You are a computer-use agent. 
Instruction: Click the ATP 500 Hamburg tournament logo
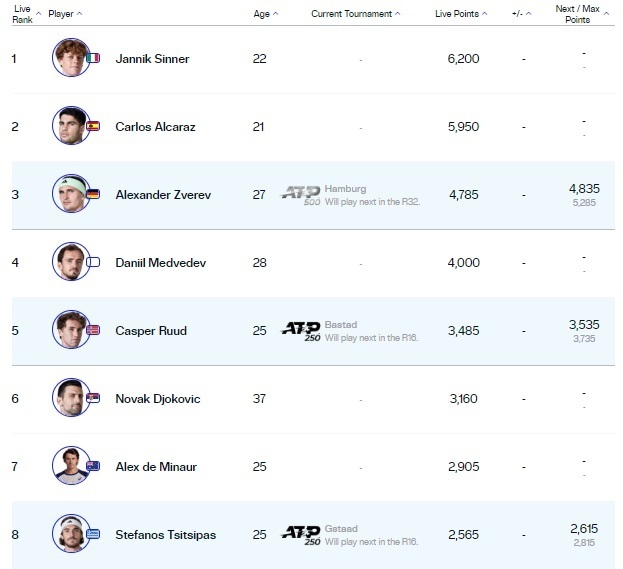click(301, 193)
